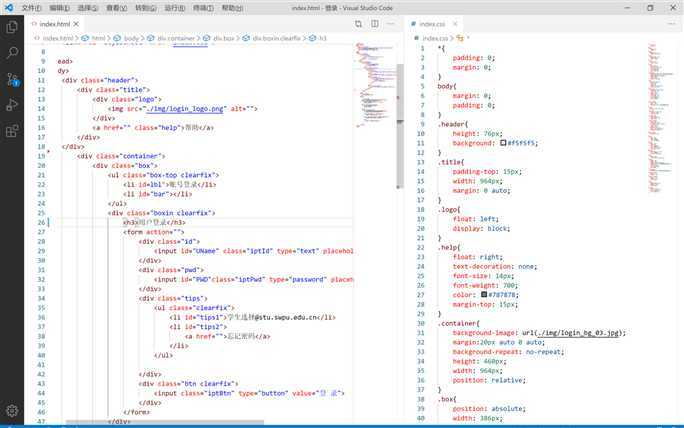Click the background-repeat: no-repeat declaration
The image size is (684, 428).
click(x=508, y=352)
